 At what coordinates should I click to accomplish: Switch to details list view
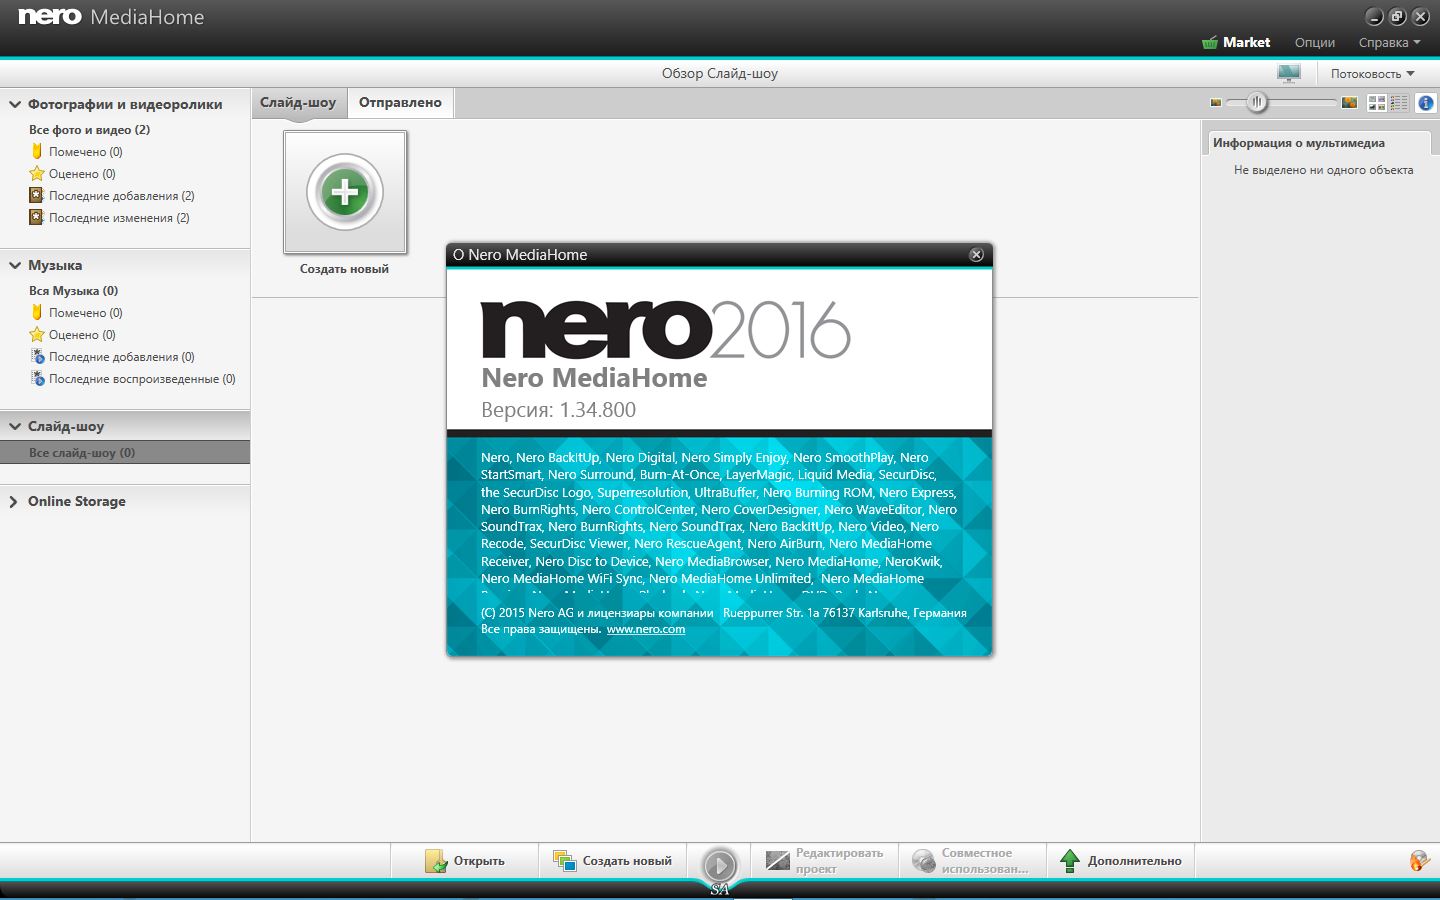pos(1399,102)
